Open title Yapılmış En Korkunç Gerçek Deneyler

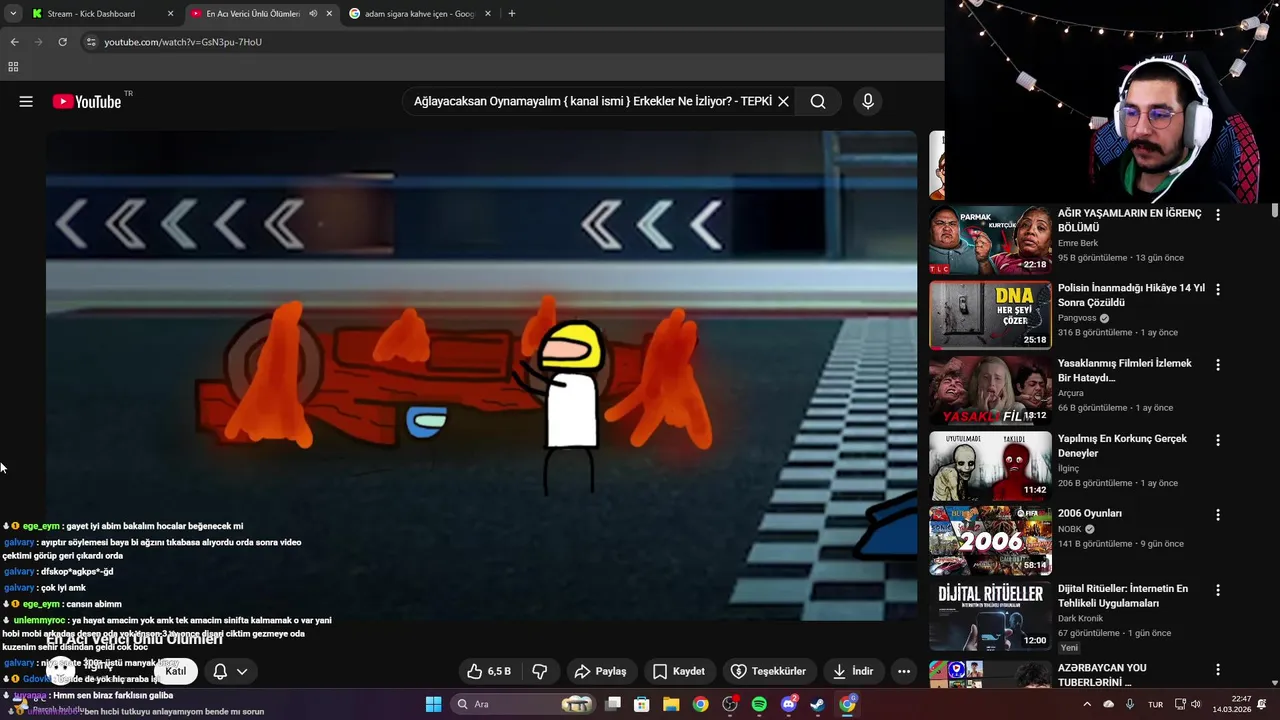[x=1122, y=446]
